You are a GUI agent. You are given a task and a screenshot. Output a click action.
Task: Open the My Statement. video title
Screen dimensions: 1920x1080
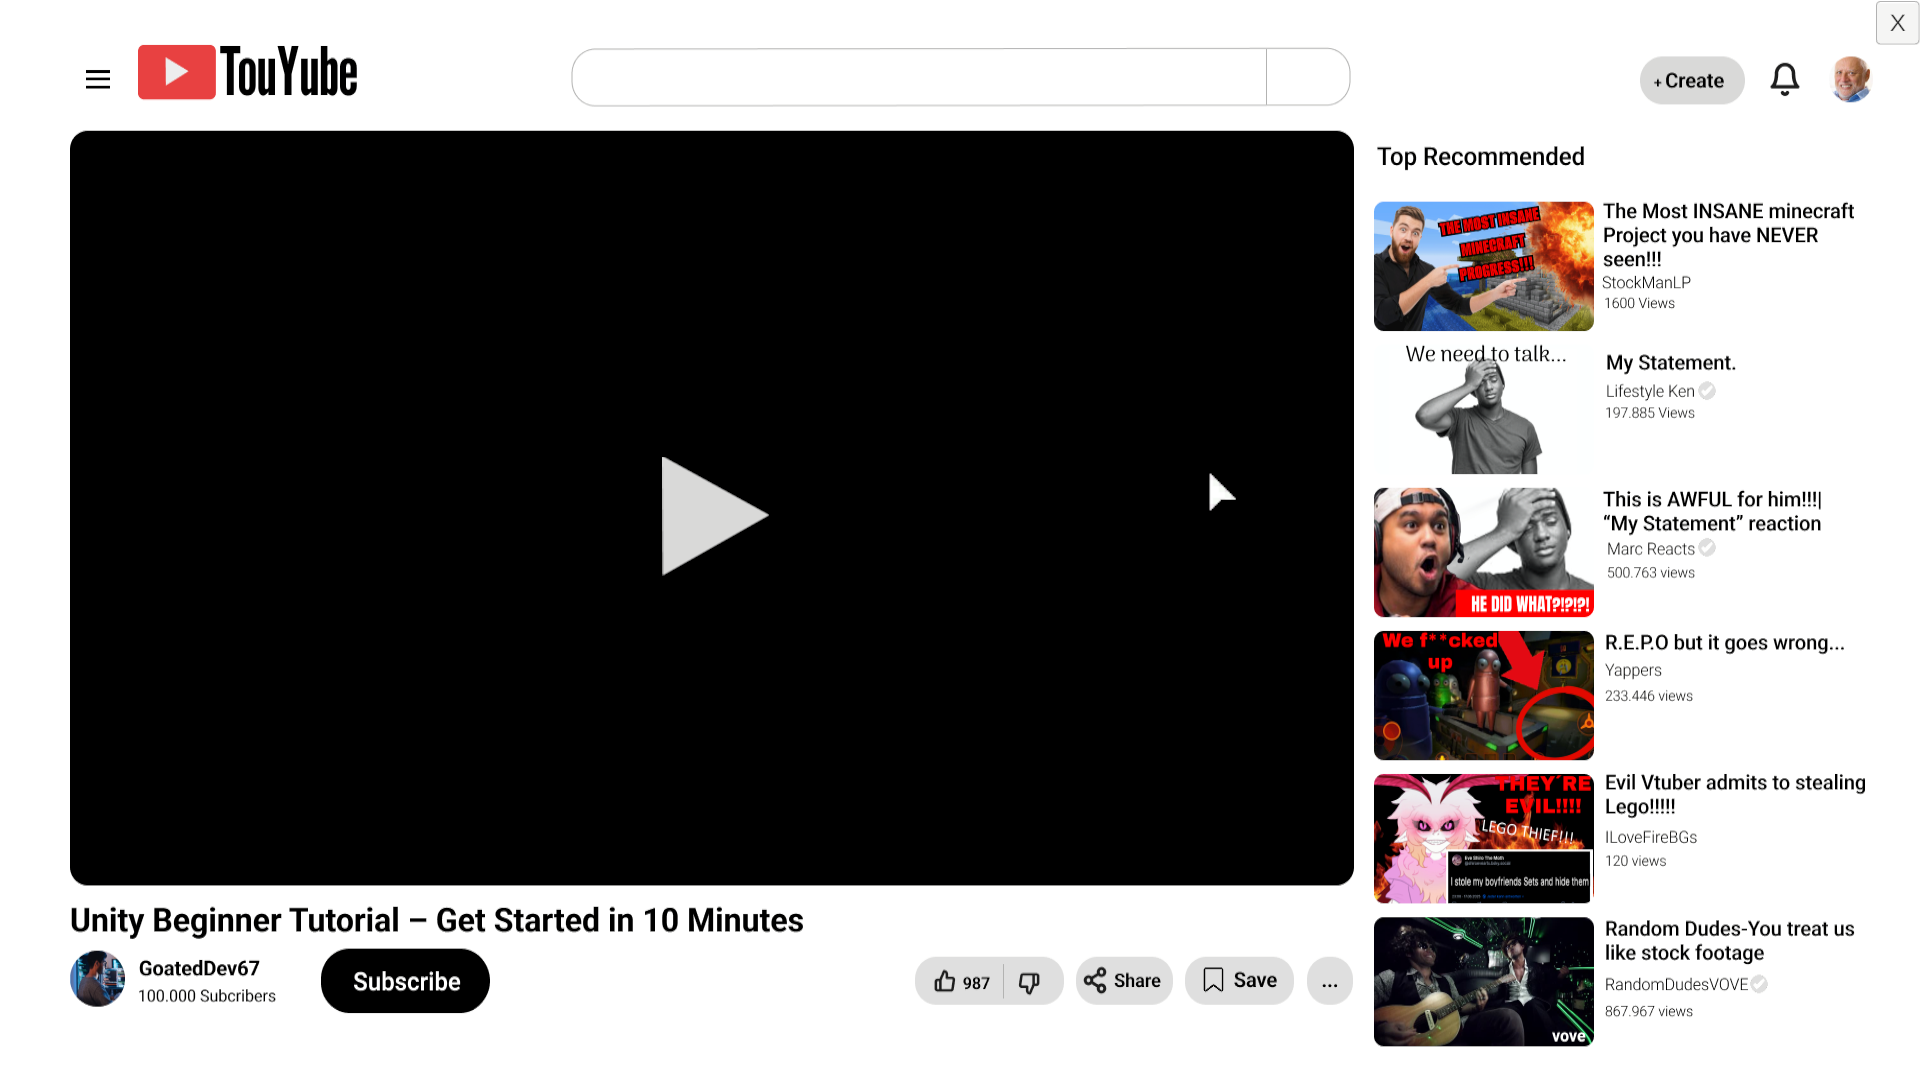(x=1670, y=363)
